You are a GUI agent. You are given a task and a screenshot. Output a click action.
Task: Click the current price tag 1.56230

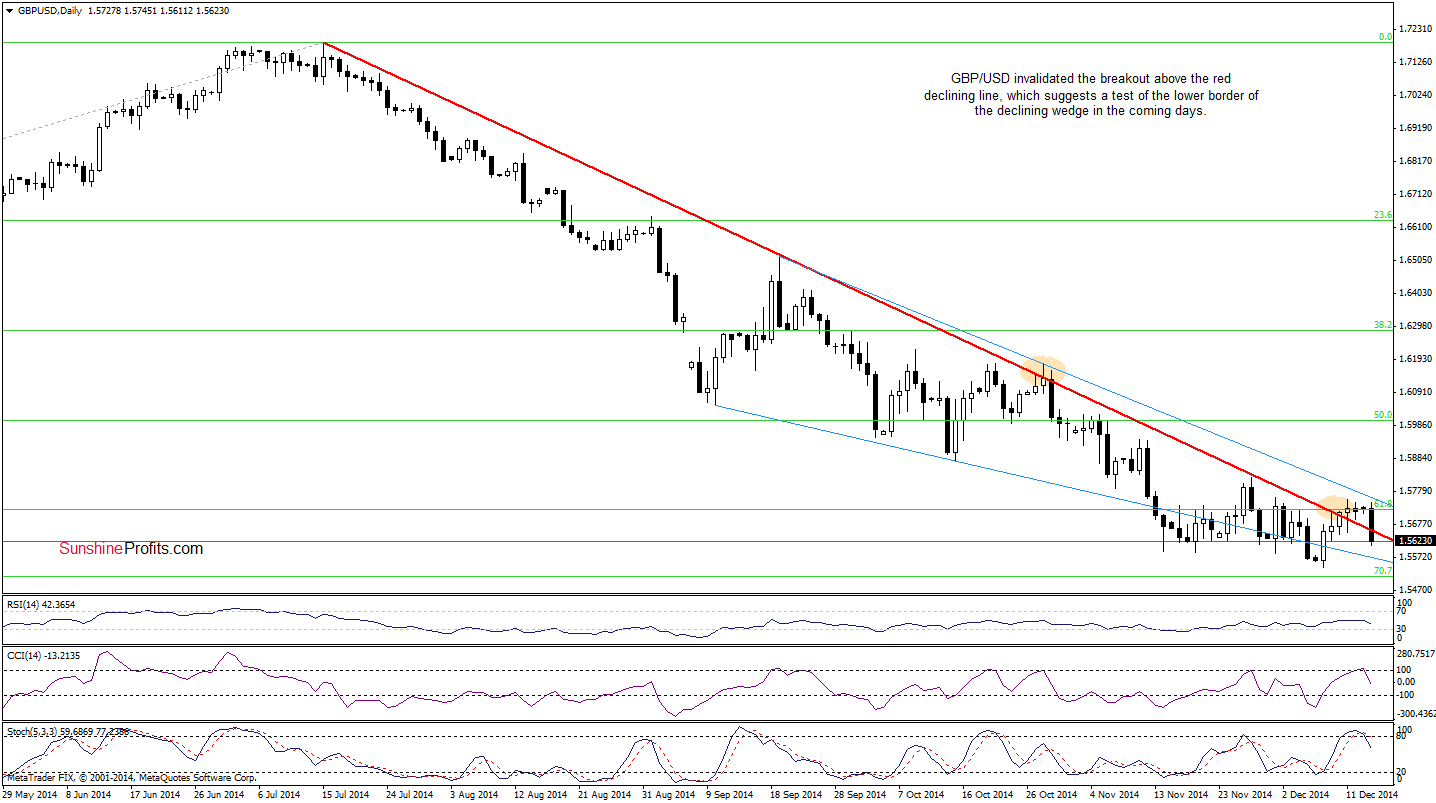click(x=1414, y=540)
